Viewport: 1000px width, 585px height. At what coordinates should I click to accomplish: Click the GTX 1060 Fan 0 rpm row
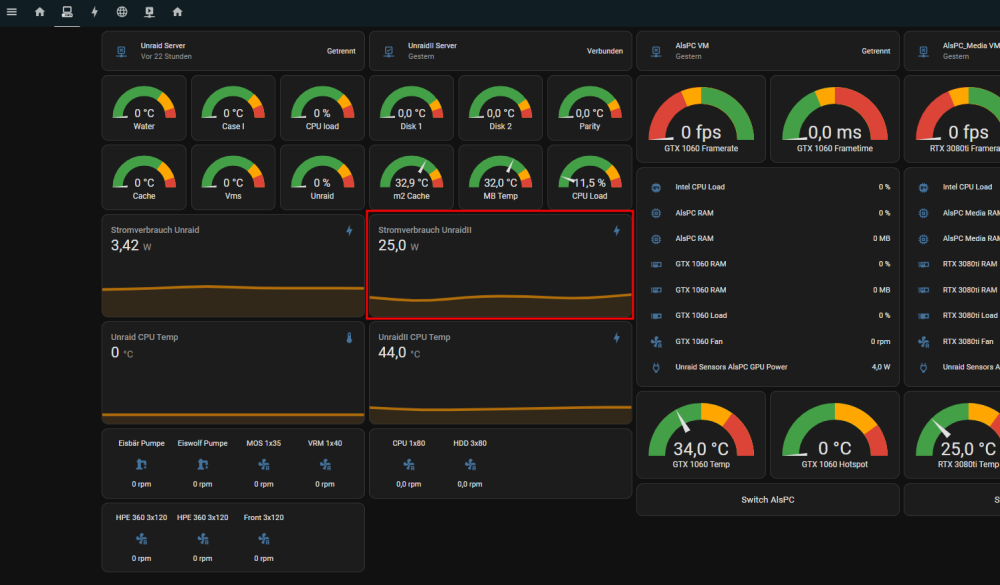pos(768,342)
